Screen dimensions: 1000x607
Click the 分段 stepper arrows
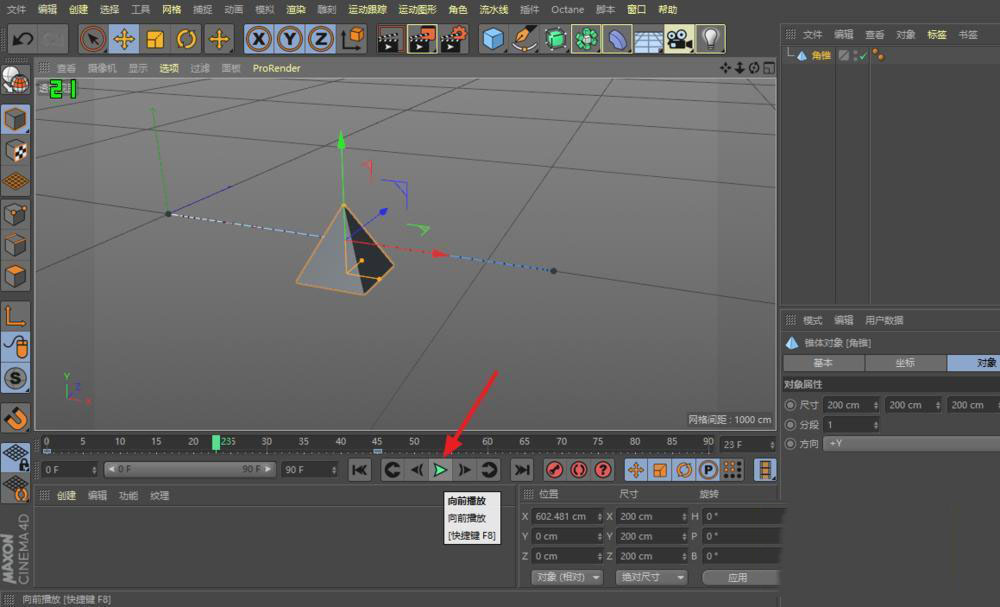[x=875, y=425]
